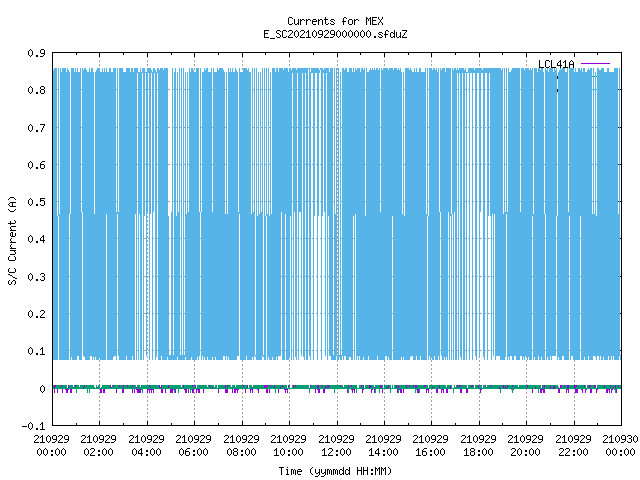The height and width of the screenshot is (480, 640).
Task: Click the y-axis tick value "0.6"
Action: tap(36, 165)
